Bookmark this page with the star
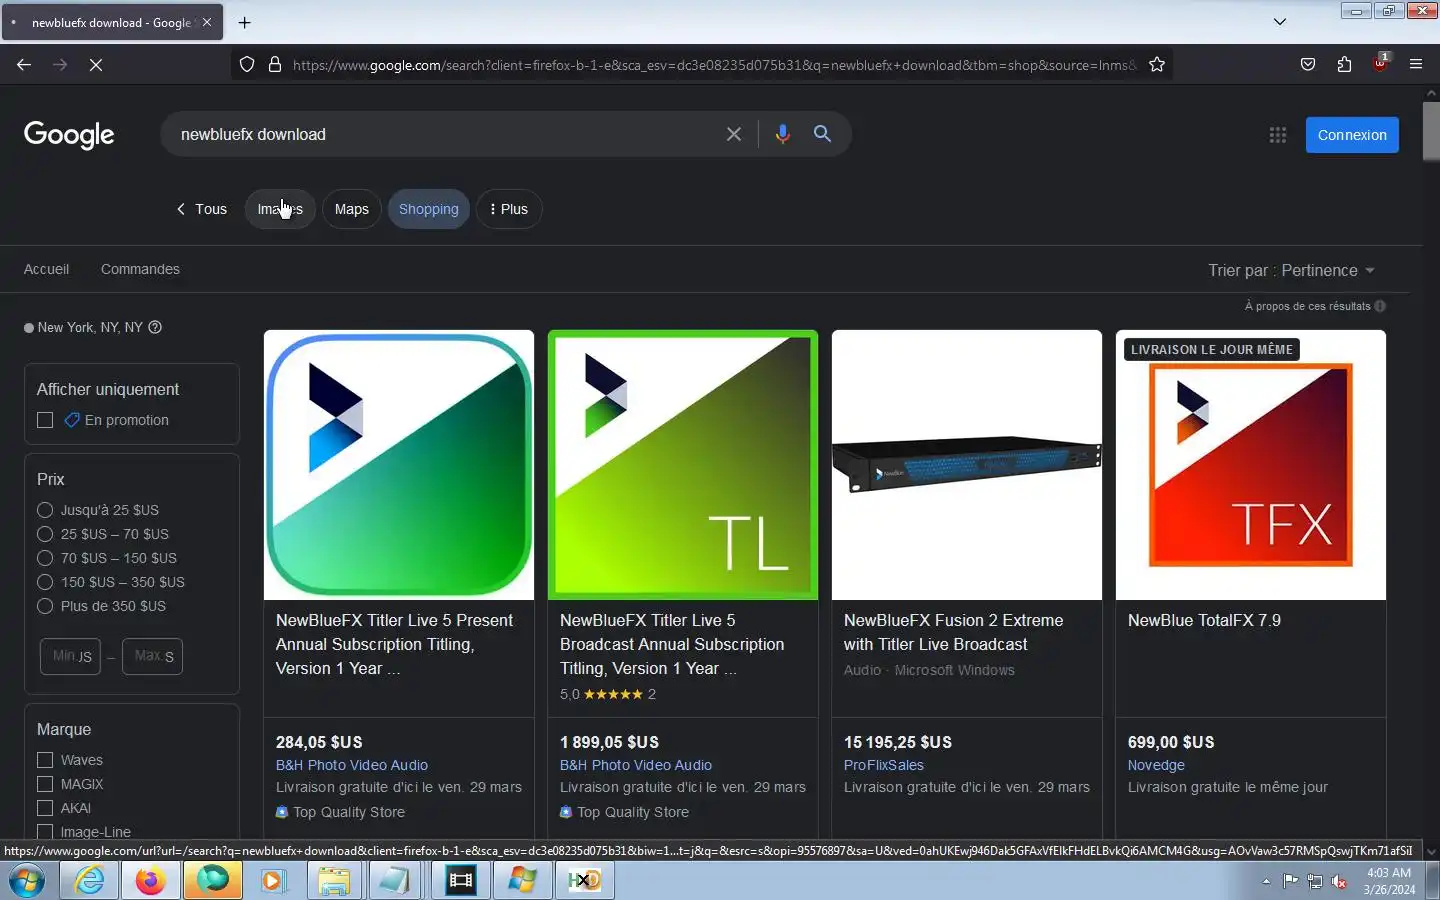The height and width of the screenshot is (900, 1440). click(x=1157, y=65)
